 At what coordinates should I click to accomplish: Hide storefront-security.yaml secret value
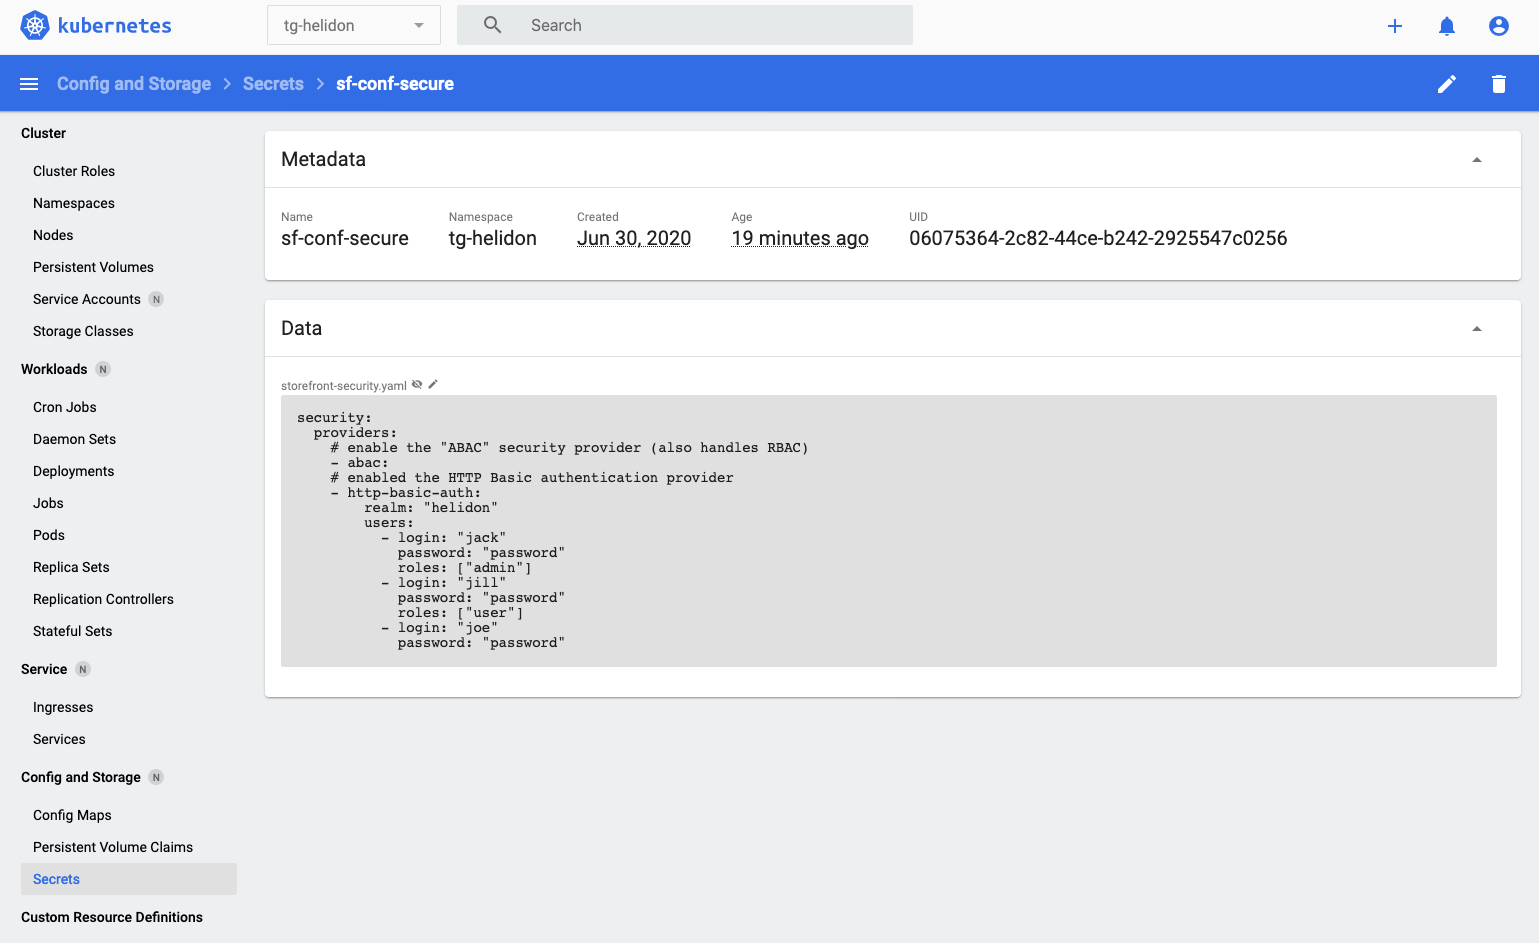pyautogui.click(x=417, y=384)
